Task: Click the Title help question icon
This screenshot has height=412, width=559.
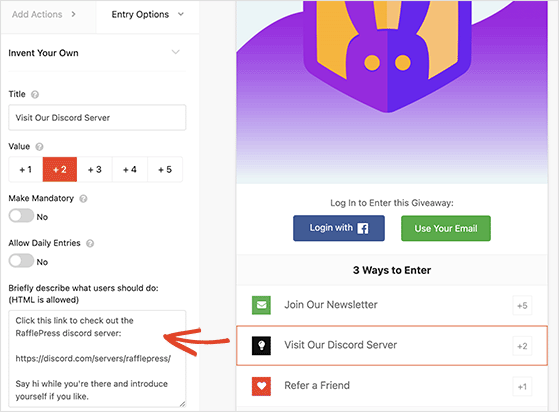Action: click(35, 94)
